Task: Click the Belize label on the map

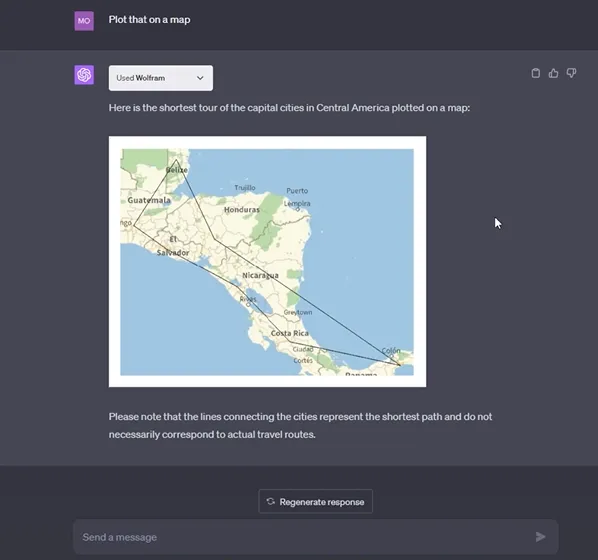Action: point(177,170)
